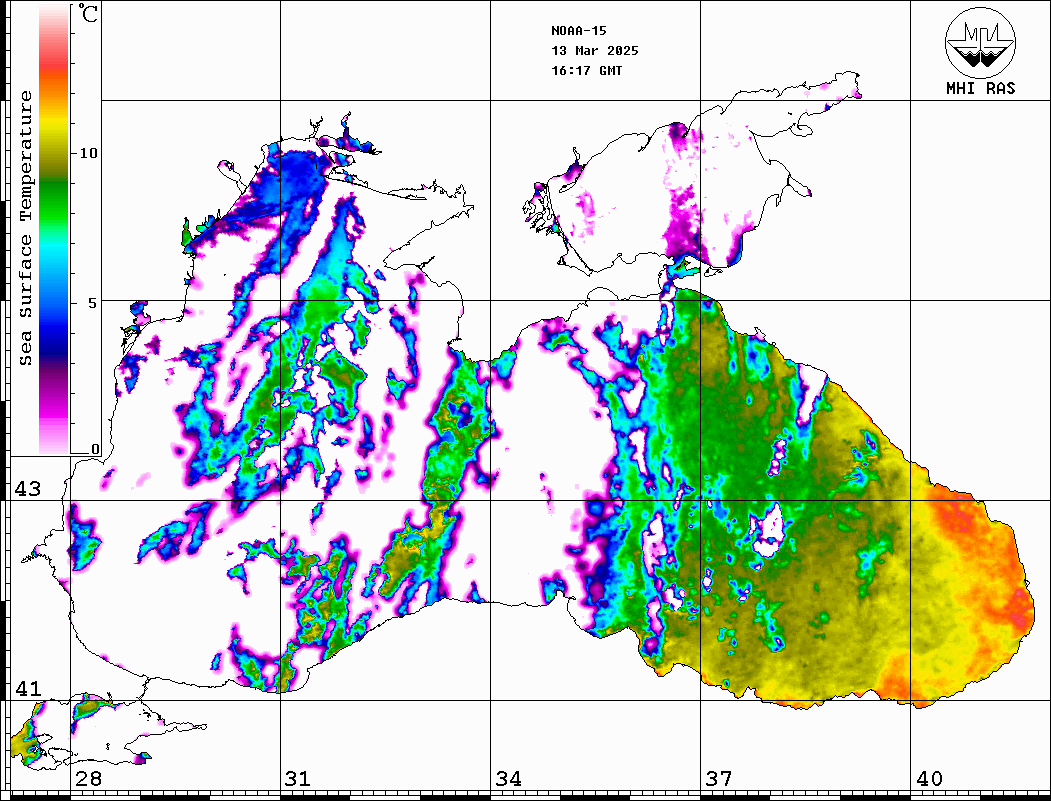Click the 16:17 GMT timestamp
1051x801 pixels.
586,71
